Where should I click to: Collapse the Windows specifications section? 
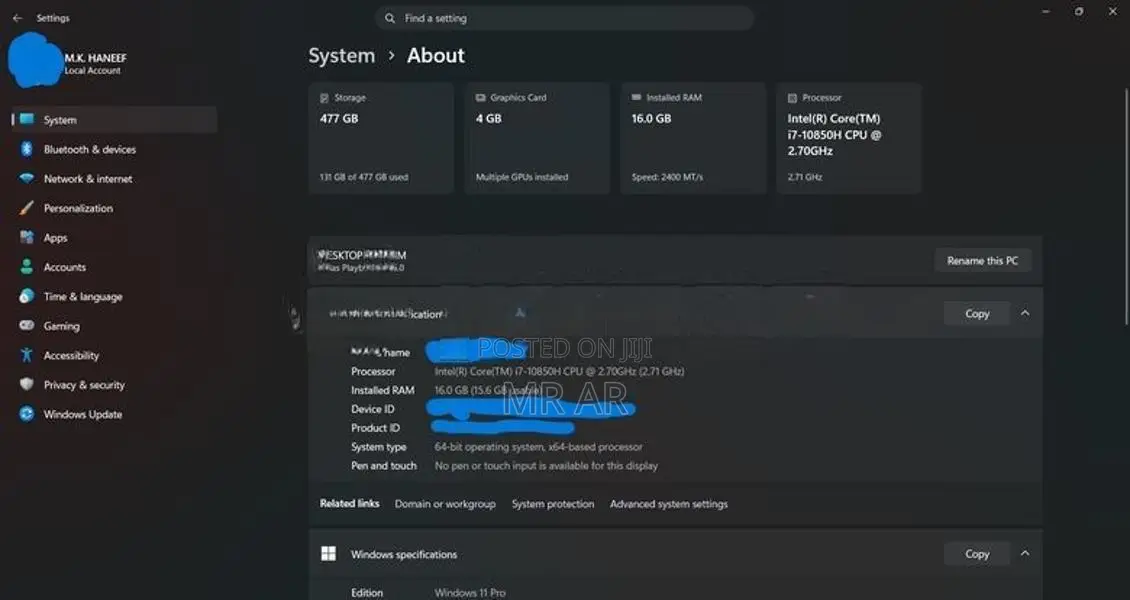pos(1025,554)
